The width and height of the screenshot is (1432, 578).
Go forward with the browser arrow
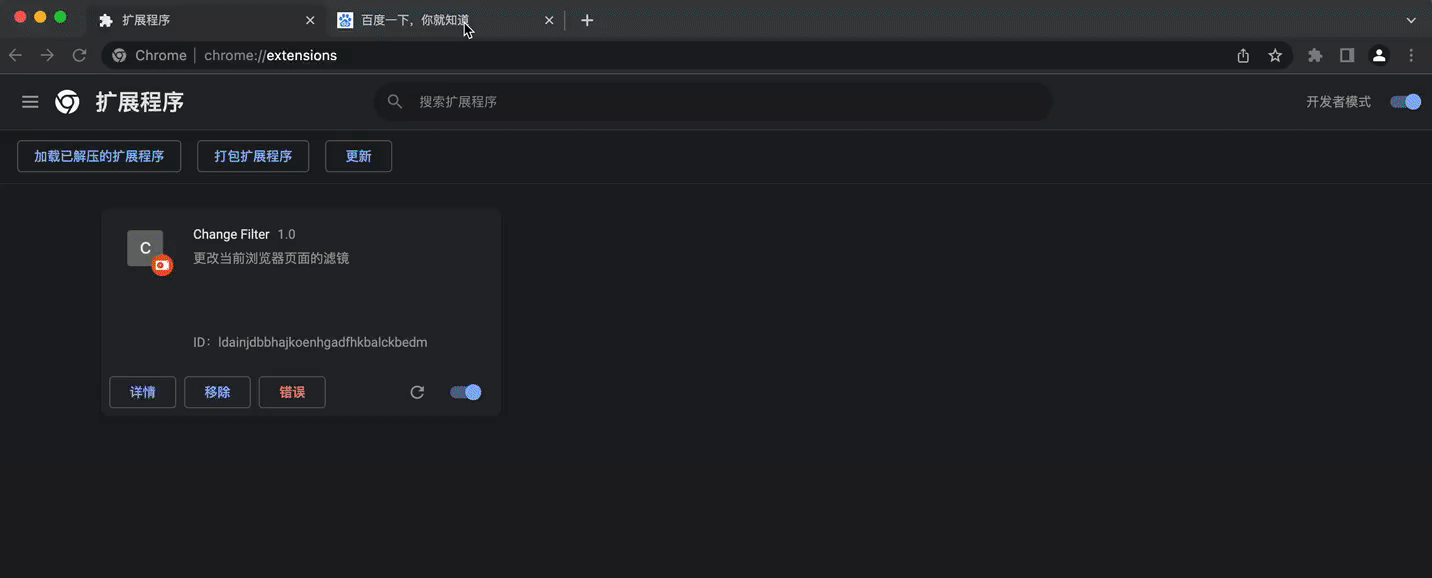click(47, 56)
